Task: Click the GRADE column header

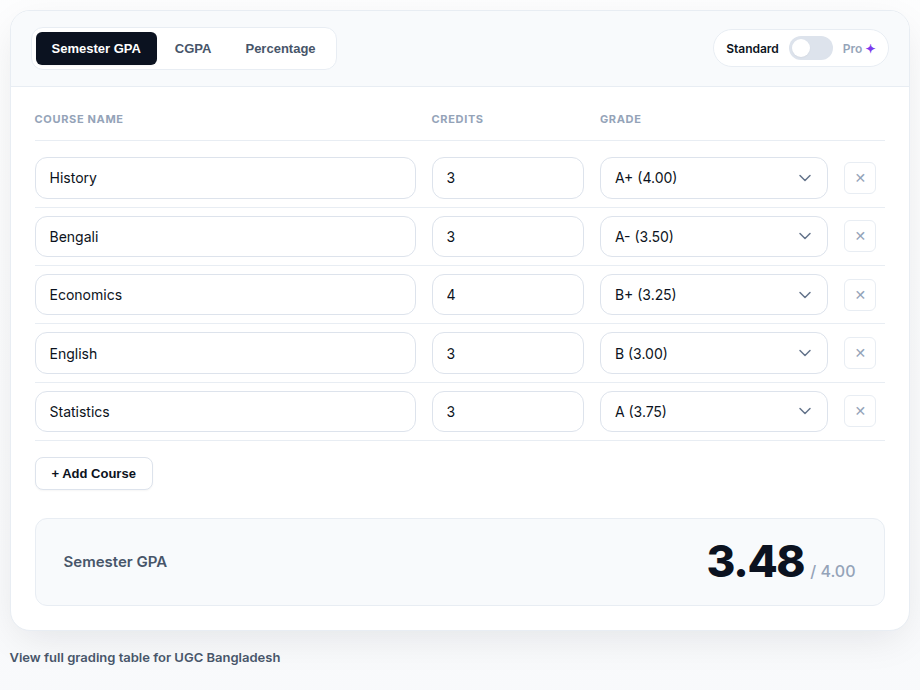Action: click(620, 119)
